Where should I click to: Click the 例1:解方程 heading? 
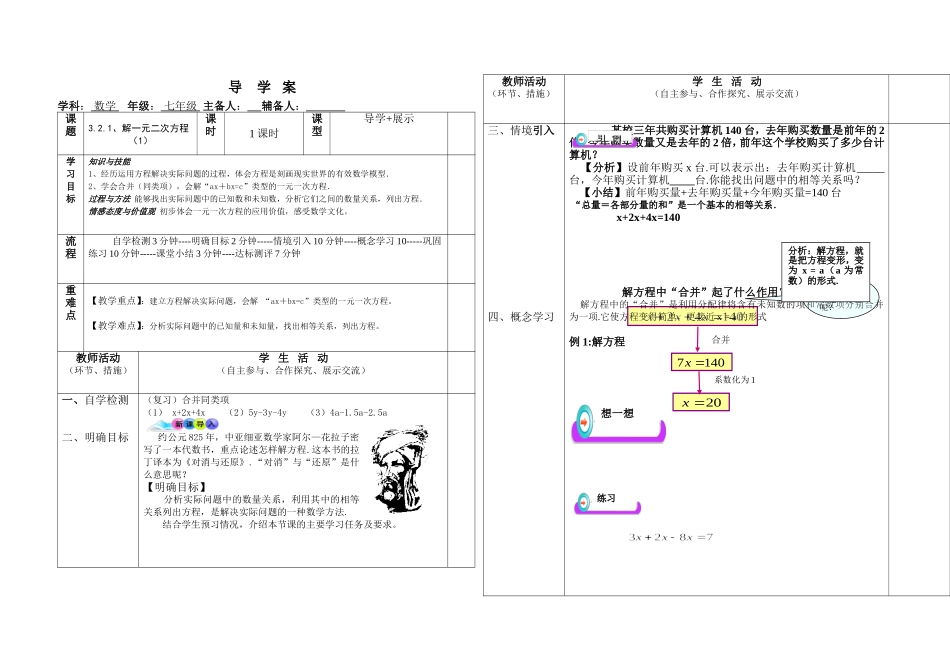[x=597, y=342]
